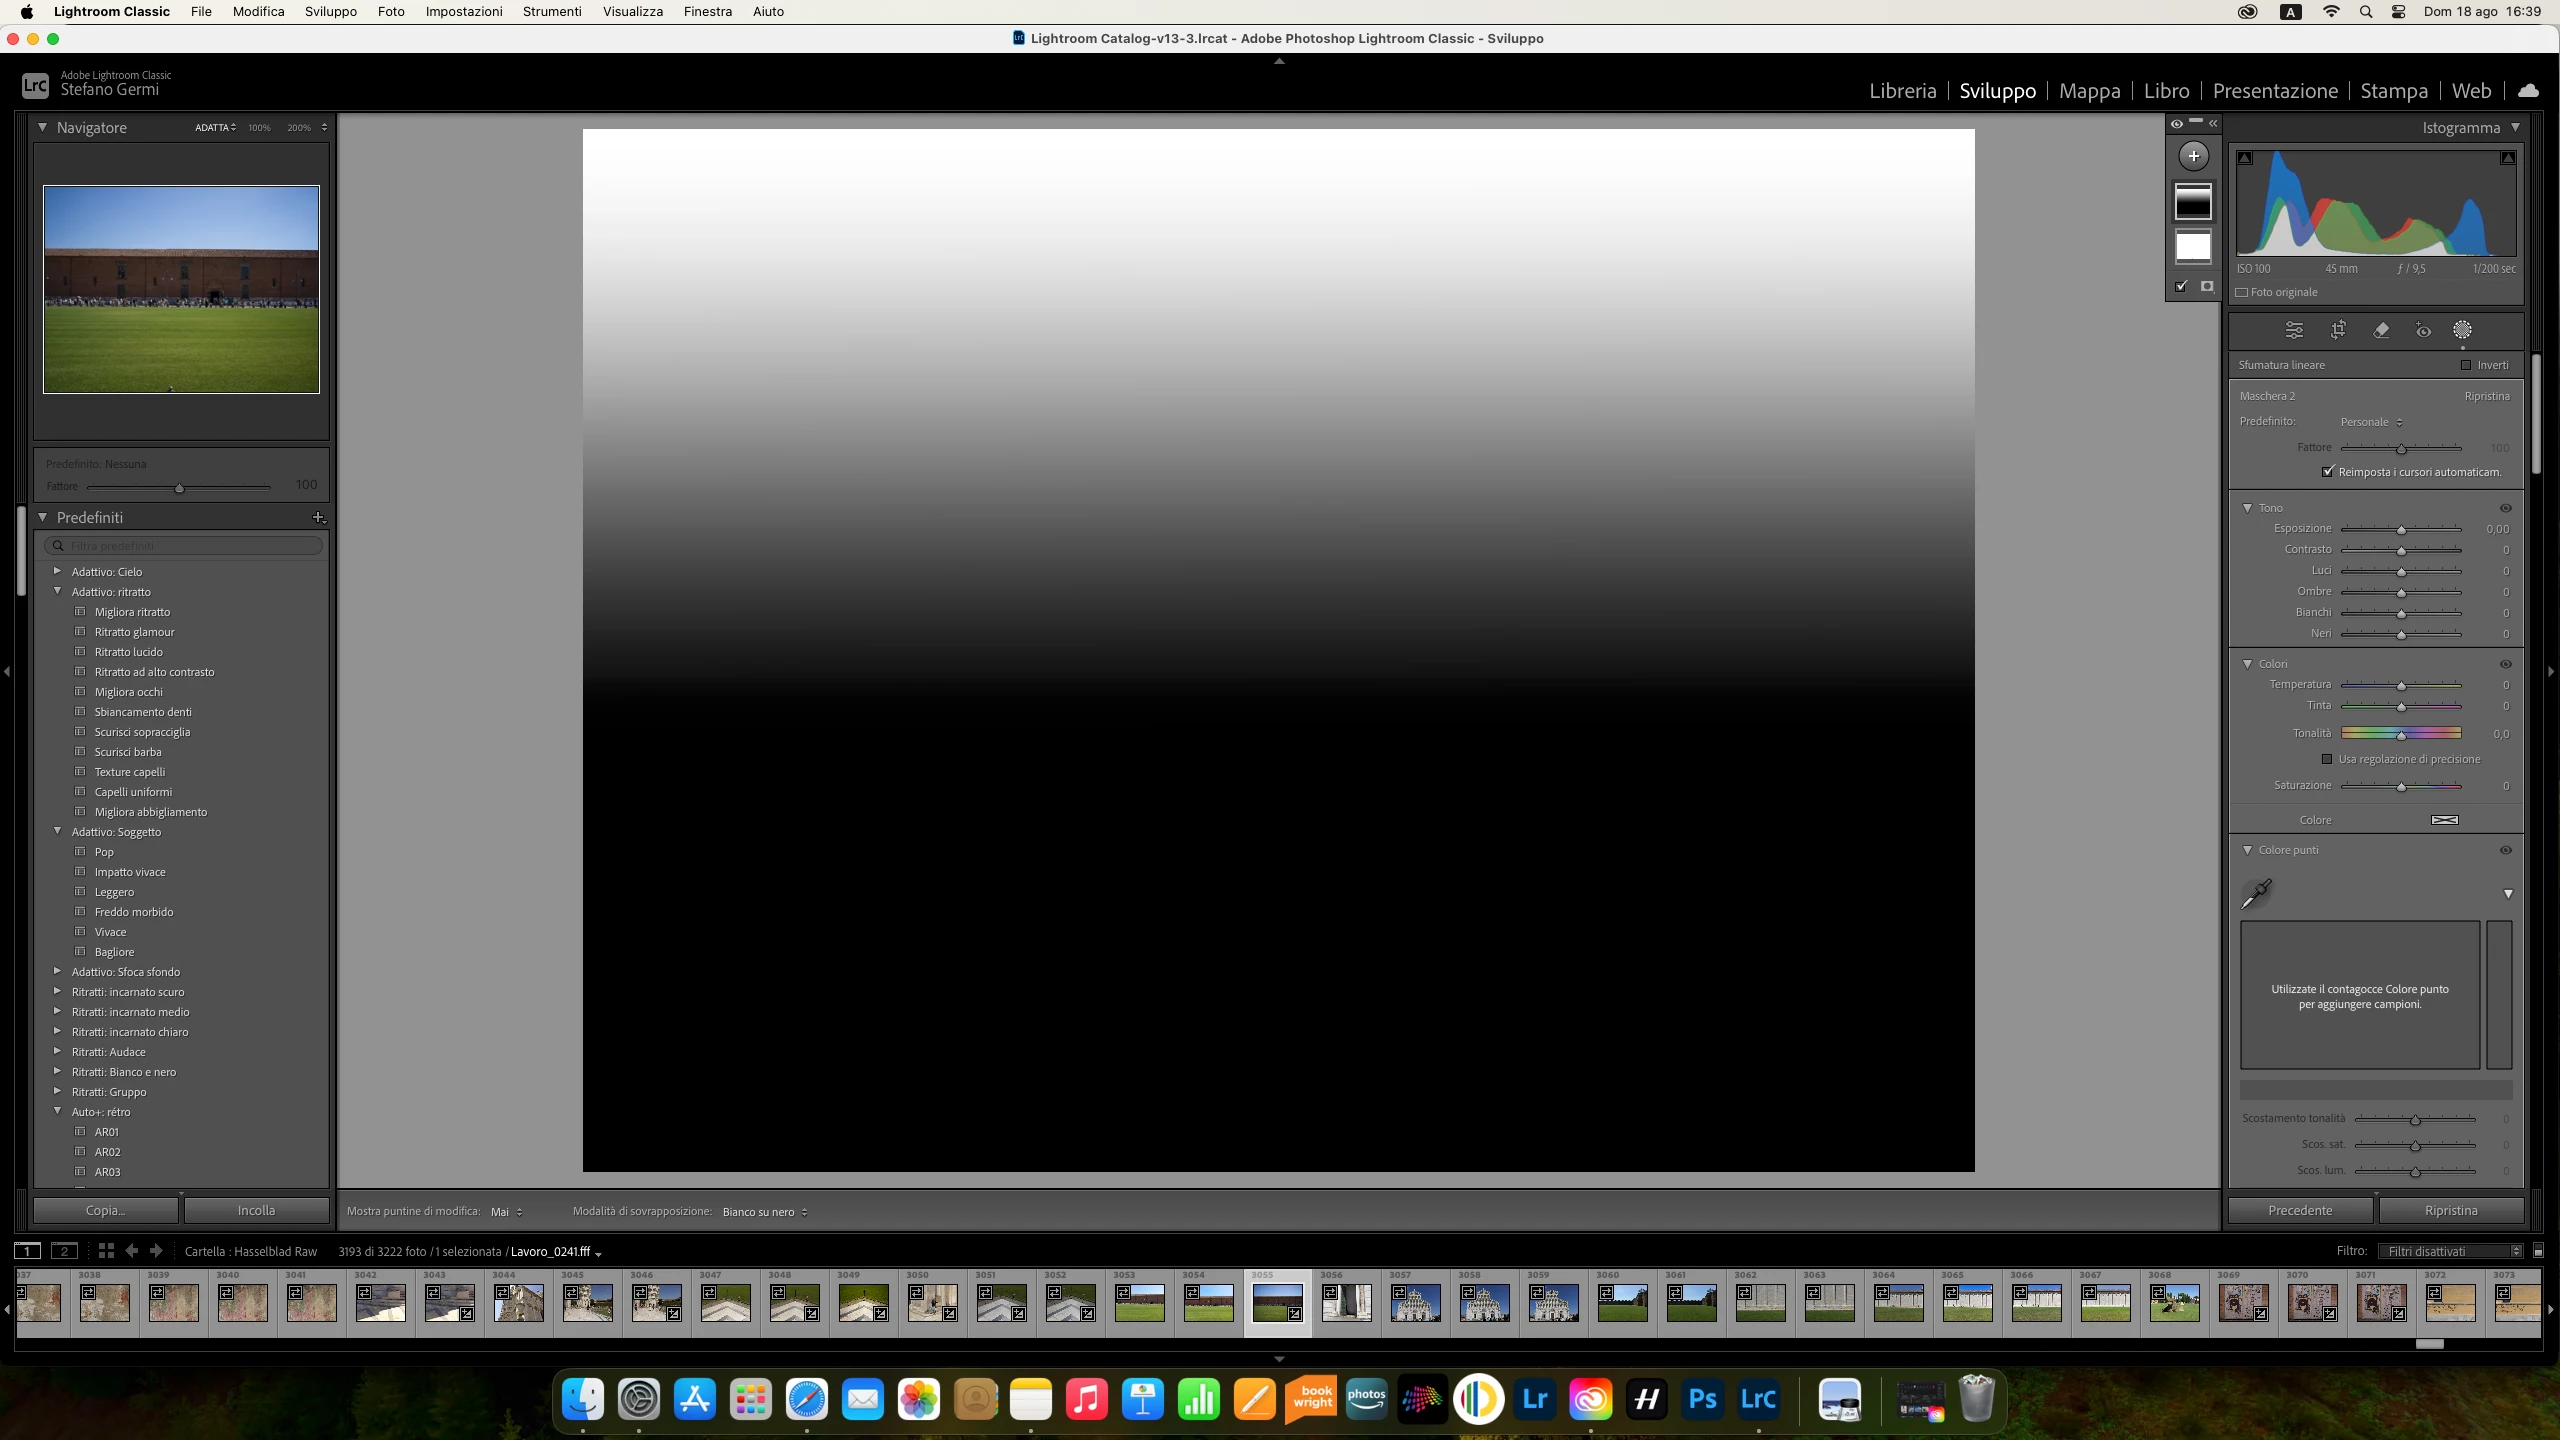Open the Bianco su nero overlay mode dropdown
2560x1440 pixels.
tap(764, 1212)
